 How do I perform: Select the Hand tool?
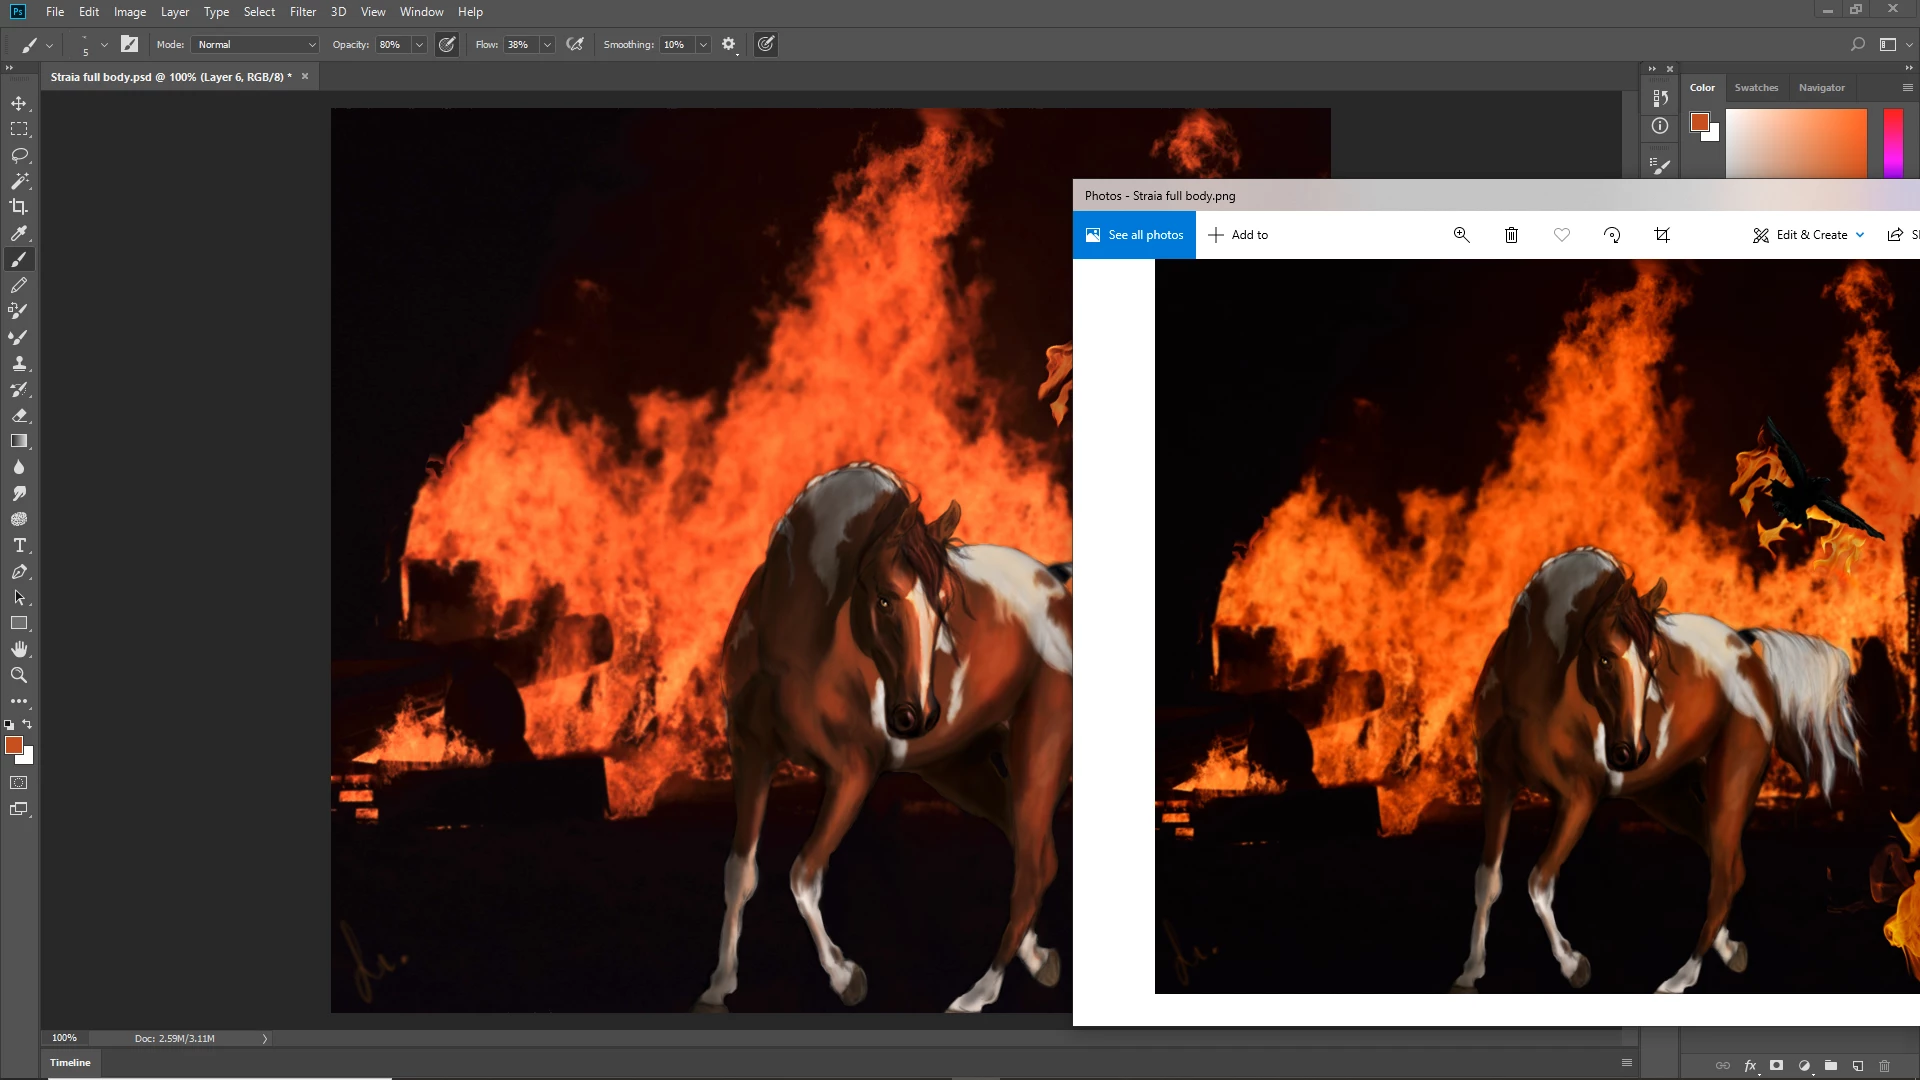19,649
